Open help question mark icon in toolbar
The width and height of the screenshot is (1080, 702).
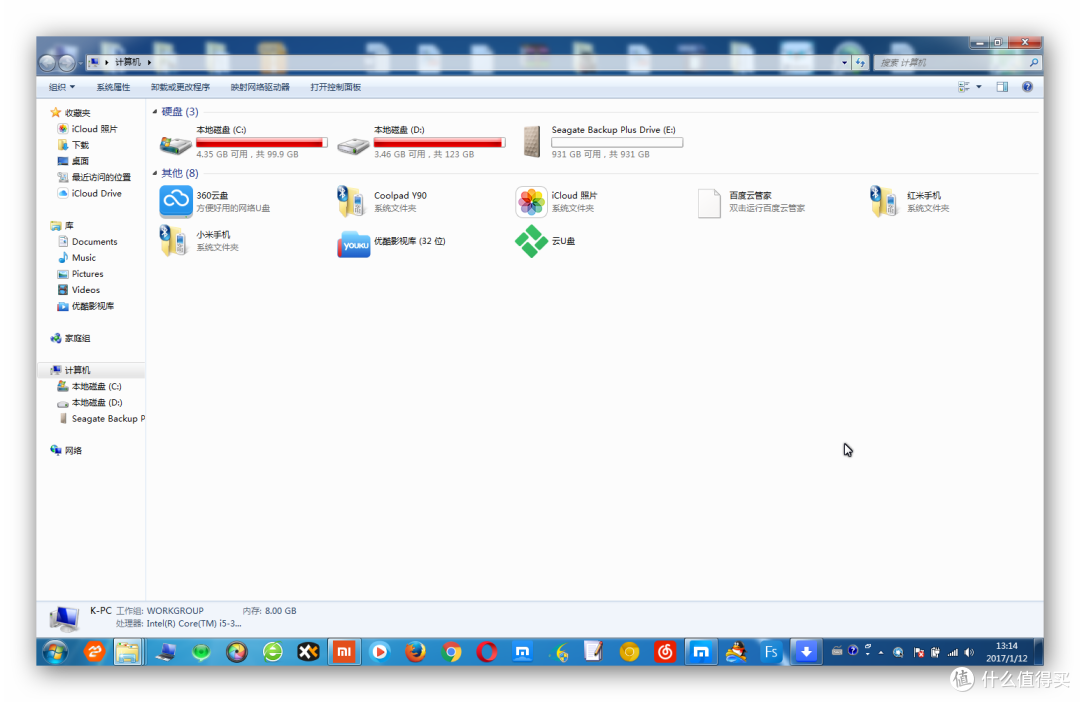pyautogui.click(x=1027, y=87)
